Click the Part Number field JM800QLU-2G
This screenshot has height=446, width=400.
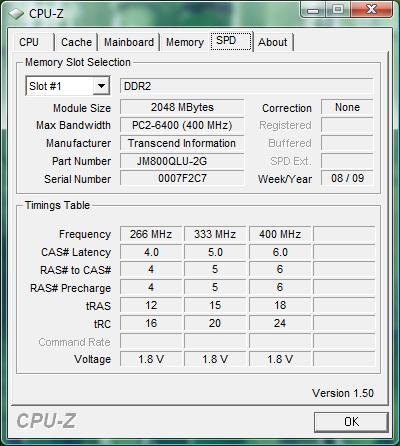coord(182,161)
